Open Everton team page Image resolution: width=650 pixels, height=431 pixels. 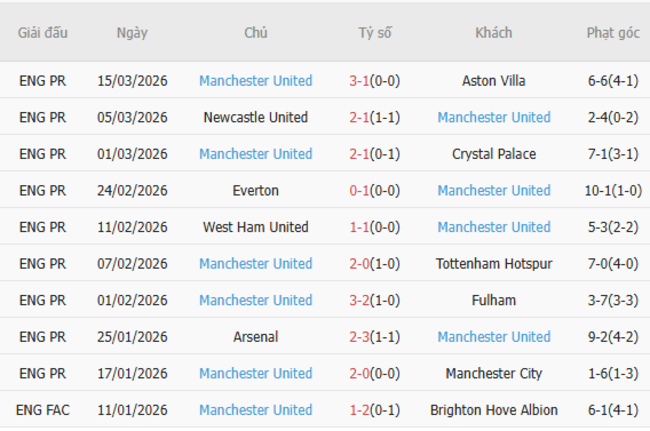[255, 191]
